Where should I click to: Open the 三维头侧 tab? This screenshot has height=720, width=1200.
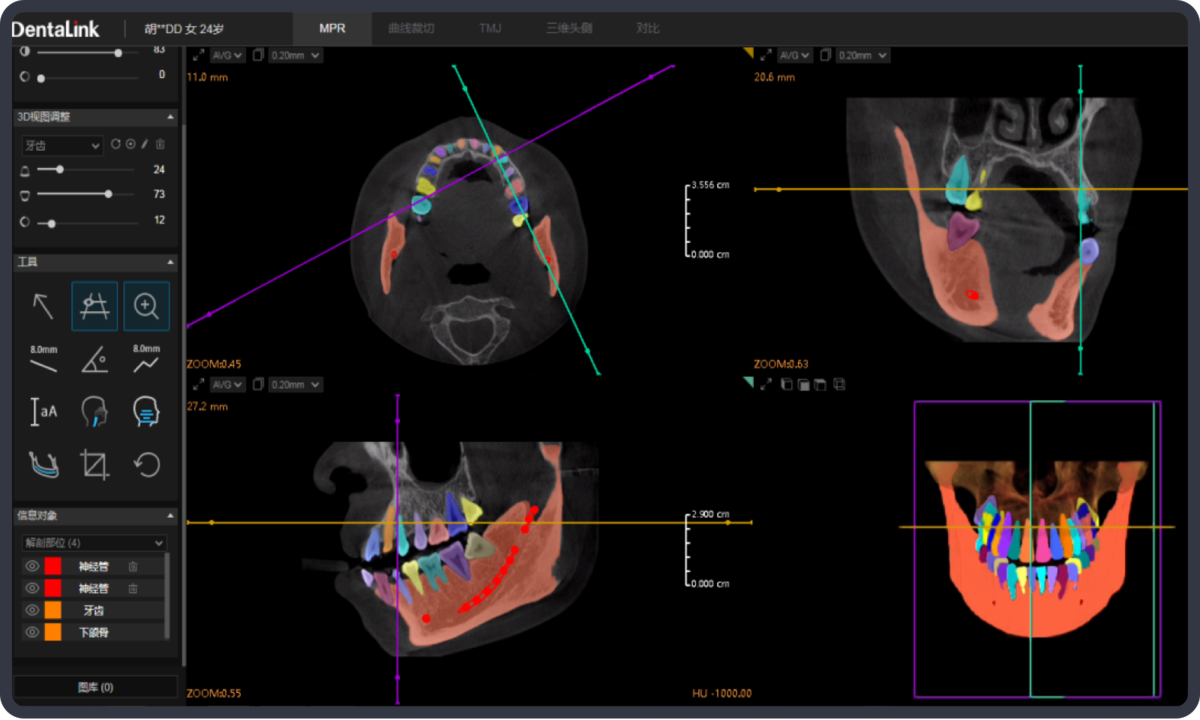point(569,28)
